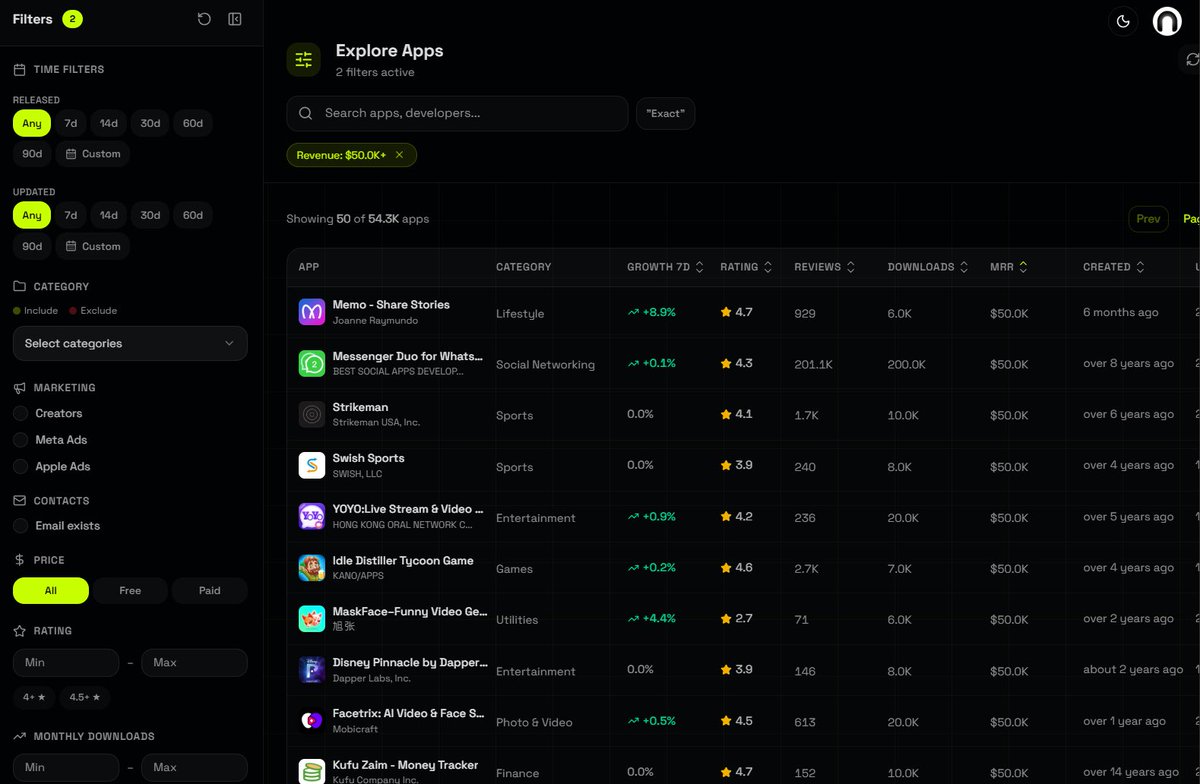The width and height of the screenshot is (1200, 784).
Task: Enable the Creators marketing filter
Action: pyautogui.click(x=20, y=413)
